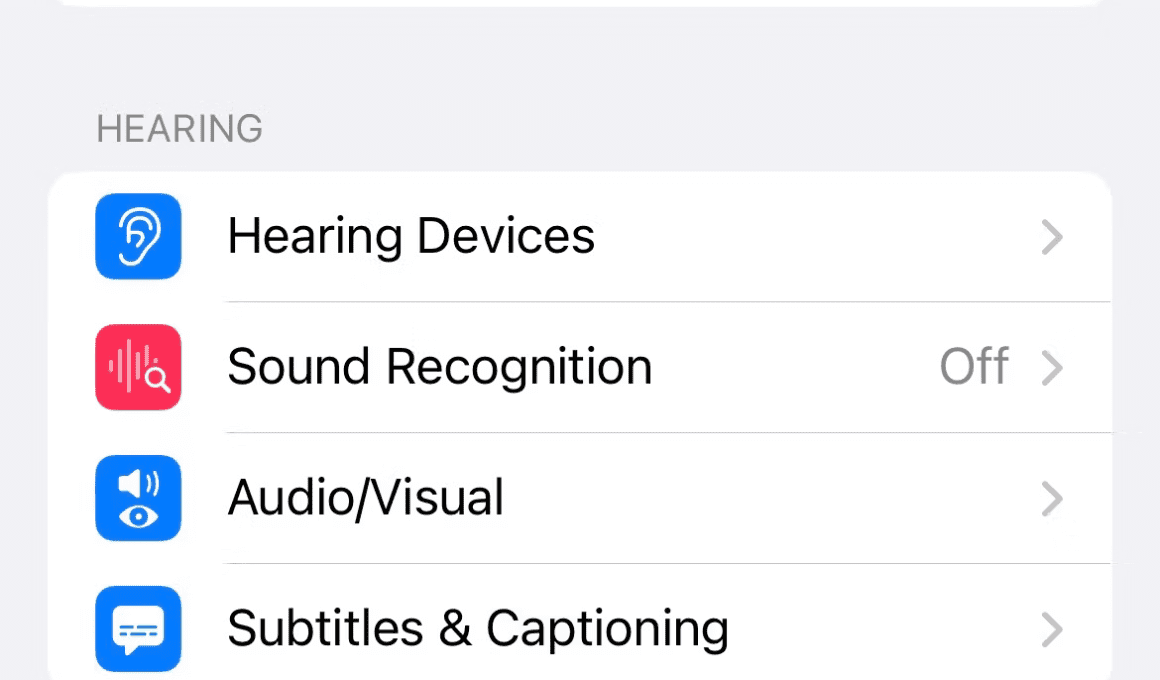1160x680 pixels.
Task: Click the eye symbol in Audio/Visual icon
Action: (138, 516)
